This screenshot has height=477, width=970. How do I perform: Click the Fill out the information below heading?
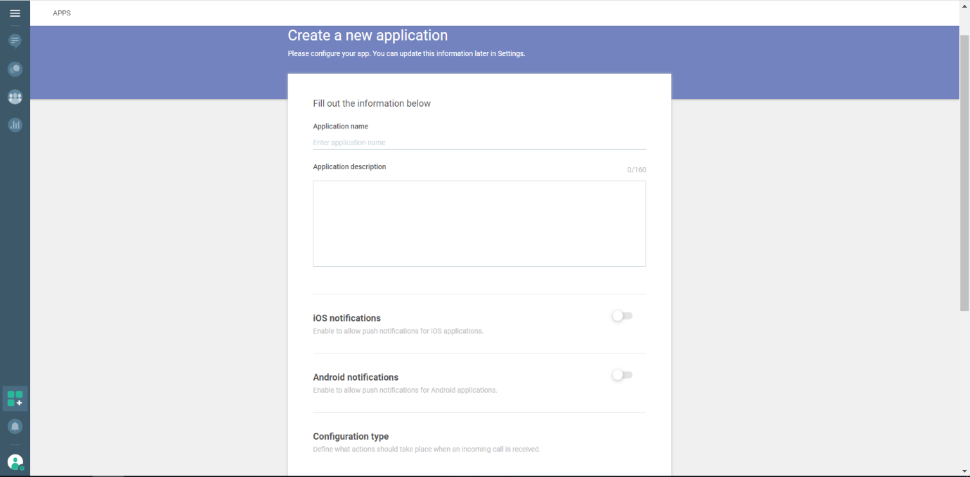(371, 103)
